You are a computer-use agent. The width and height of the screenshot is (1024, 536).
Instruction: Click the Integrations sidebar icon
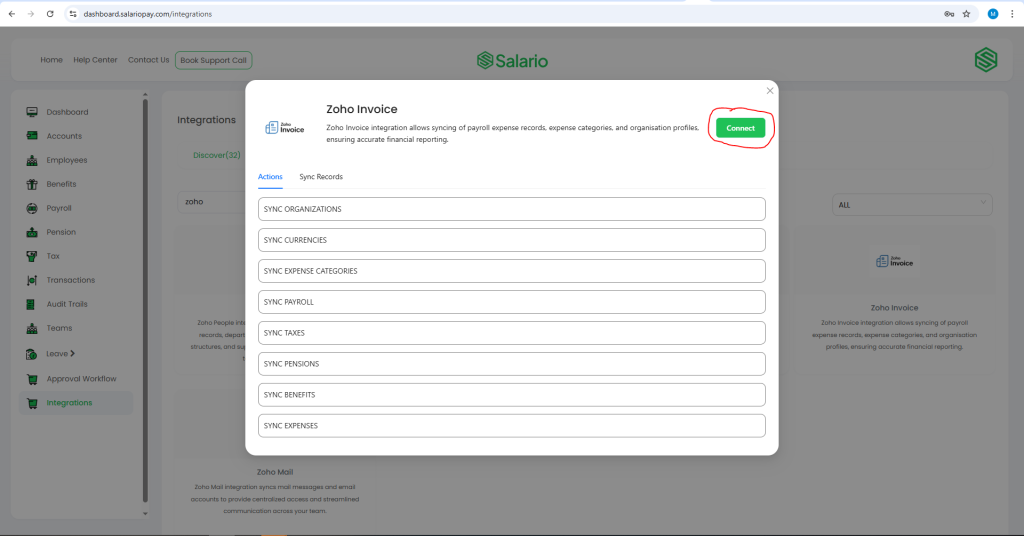pyautogui.click(x=31, y=403)
